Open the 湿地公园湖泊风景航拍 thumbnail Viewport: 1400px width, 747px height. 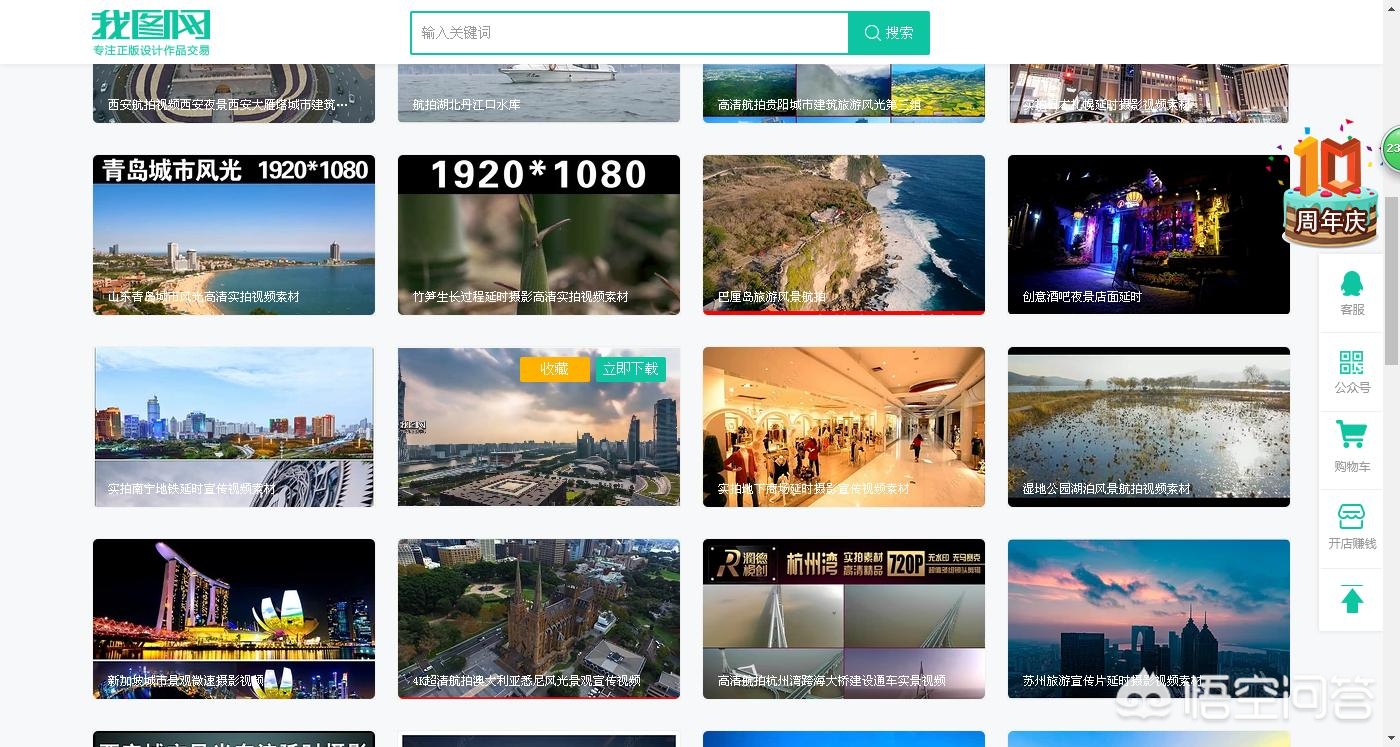pyautogui.click(x=1149, y=427)
